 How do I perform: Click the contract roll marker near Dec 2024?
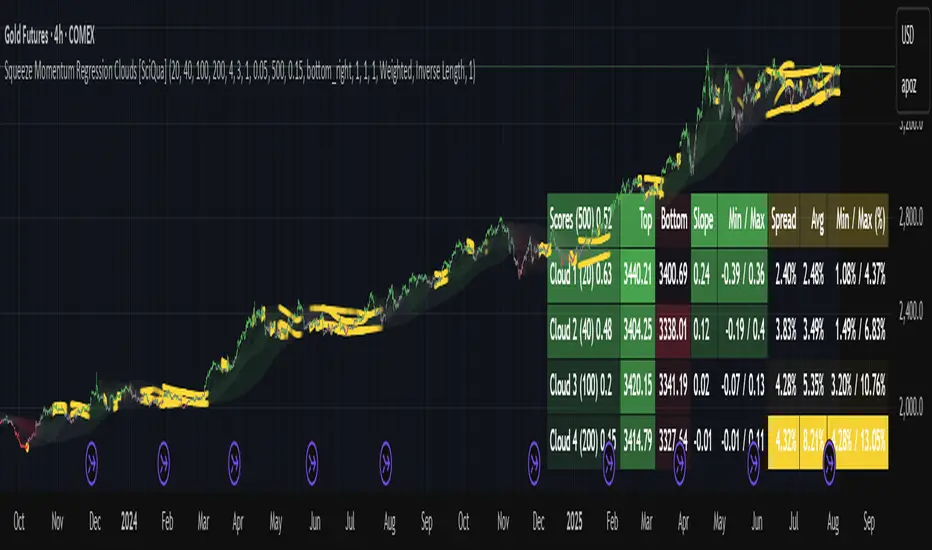point(534,463)
